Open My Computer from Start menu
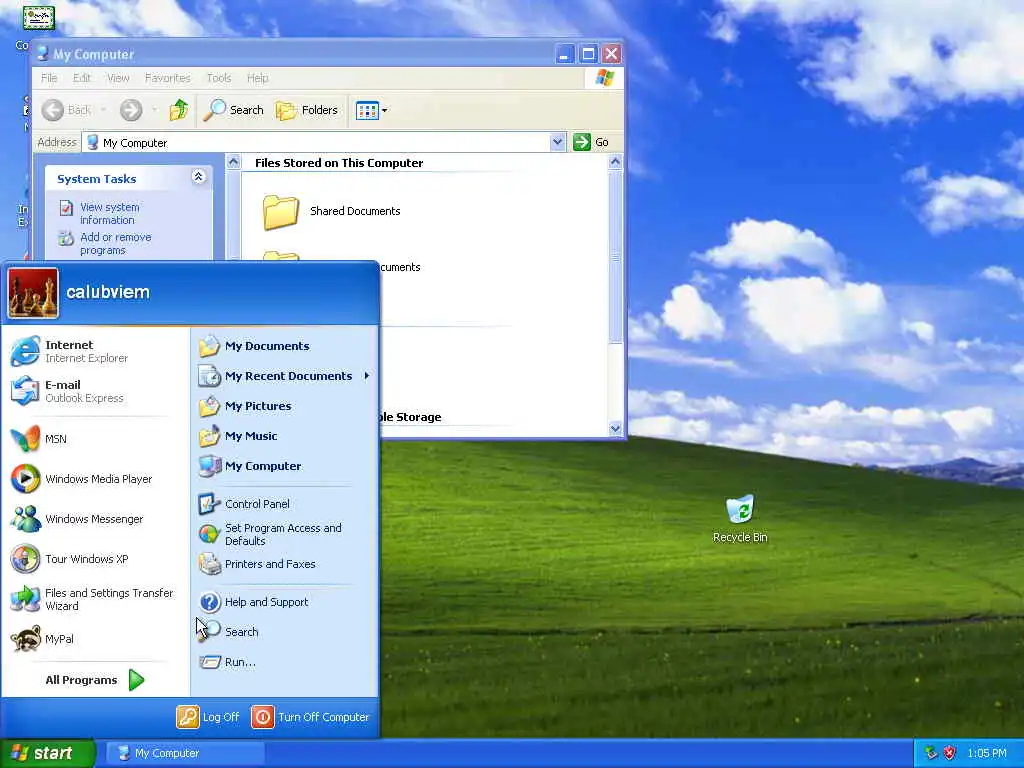The image size is (1024, 768). pos(250,466)
